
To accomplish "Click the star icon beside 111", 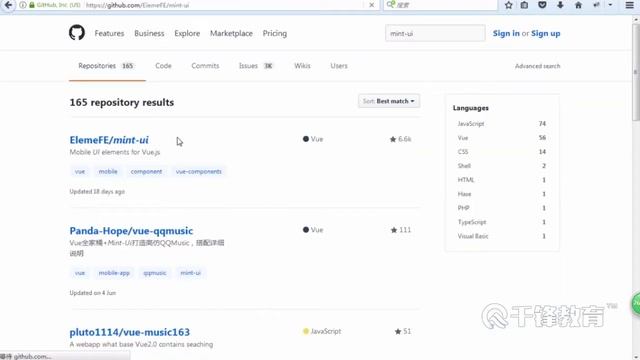I will [x=393, y=230].
